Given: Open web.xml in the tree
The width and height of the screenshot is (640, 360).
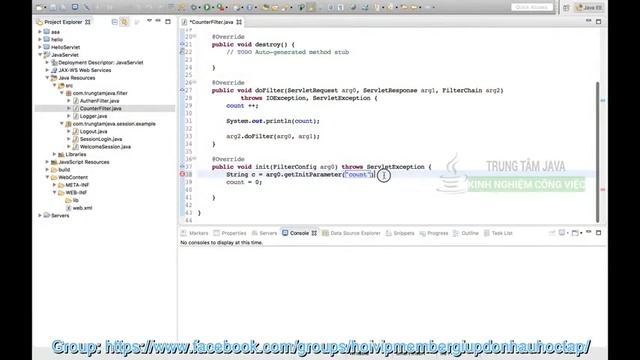Looking at the screenshot, I should tap(82, 208).
